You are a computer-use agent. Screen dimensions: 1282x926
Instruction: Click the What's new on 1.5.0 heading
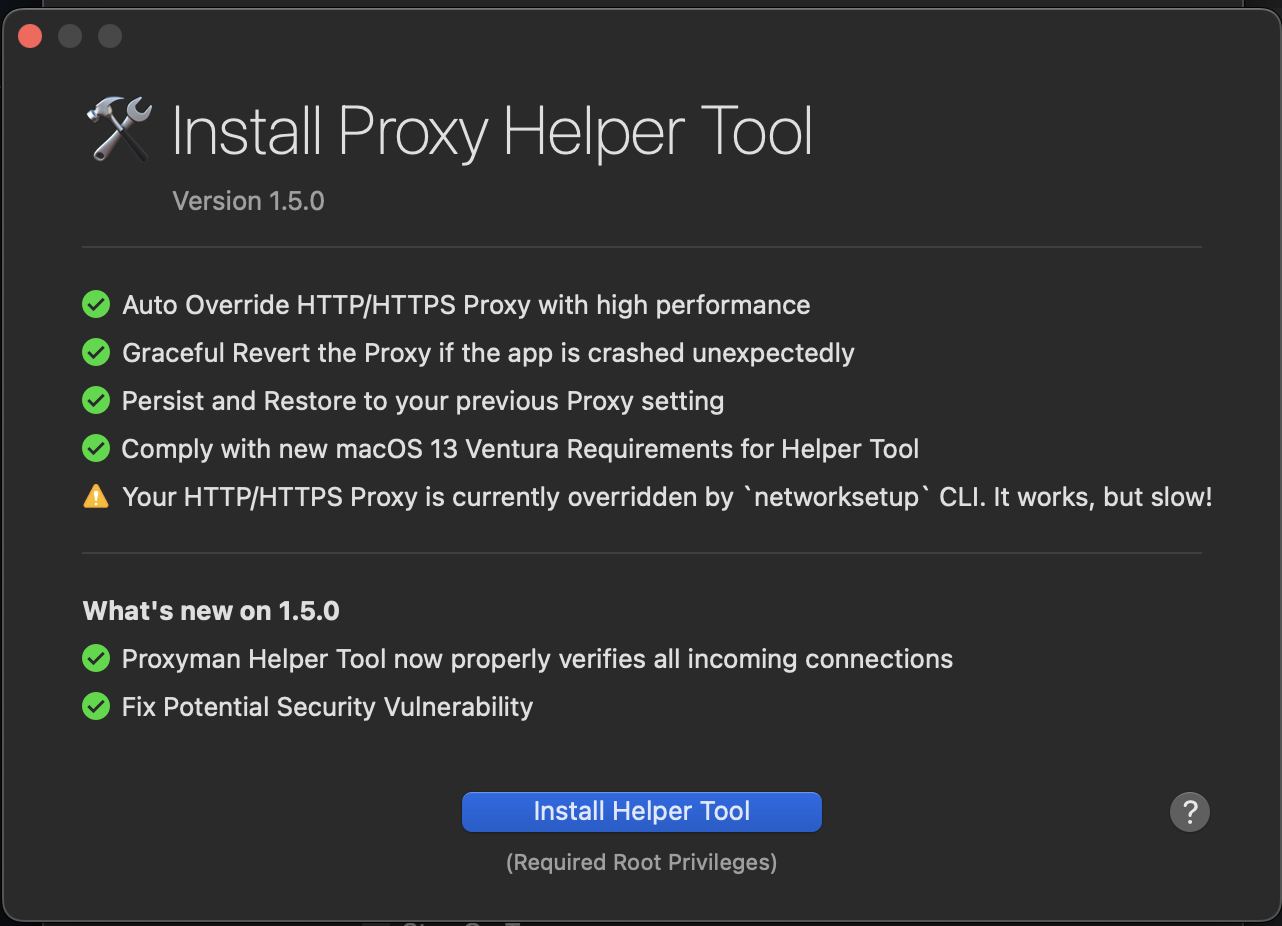pos(210,610)
